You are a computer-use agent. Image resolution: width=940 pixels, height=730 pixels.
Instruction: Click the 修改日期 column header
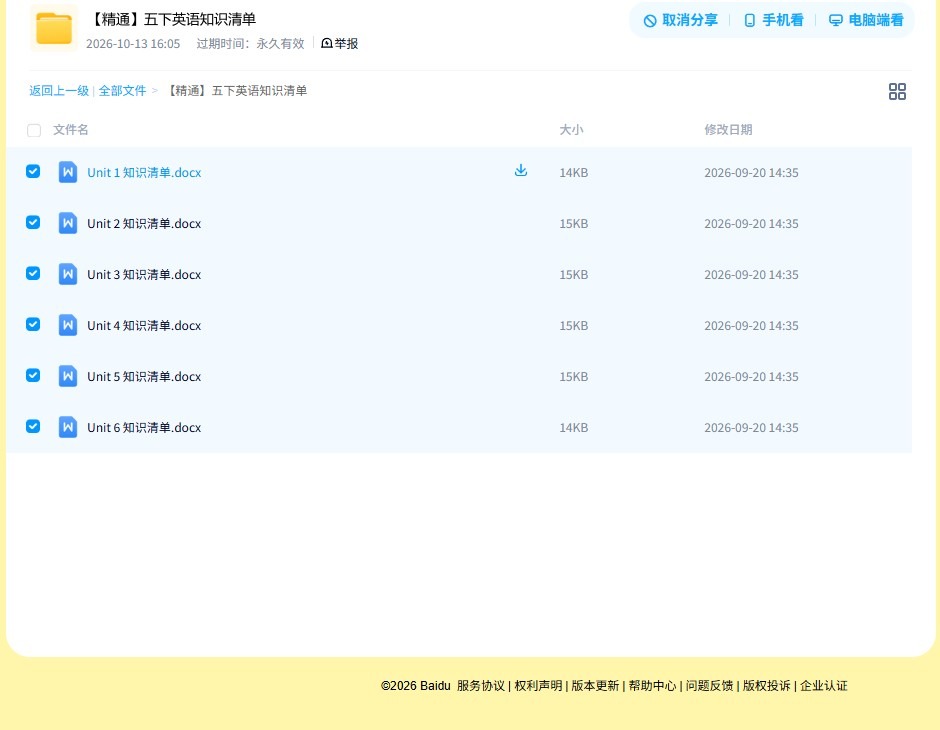tap(728, 129)
